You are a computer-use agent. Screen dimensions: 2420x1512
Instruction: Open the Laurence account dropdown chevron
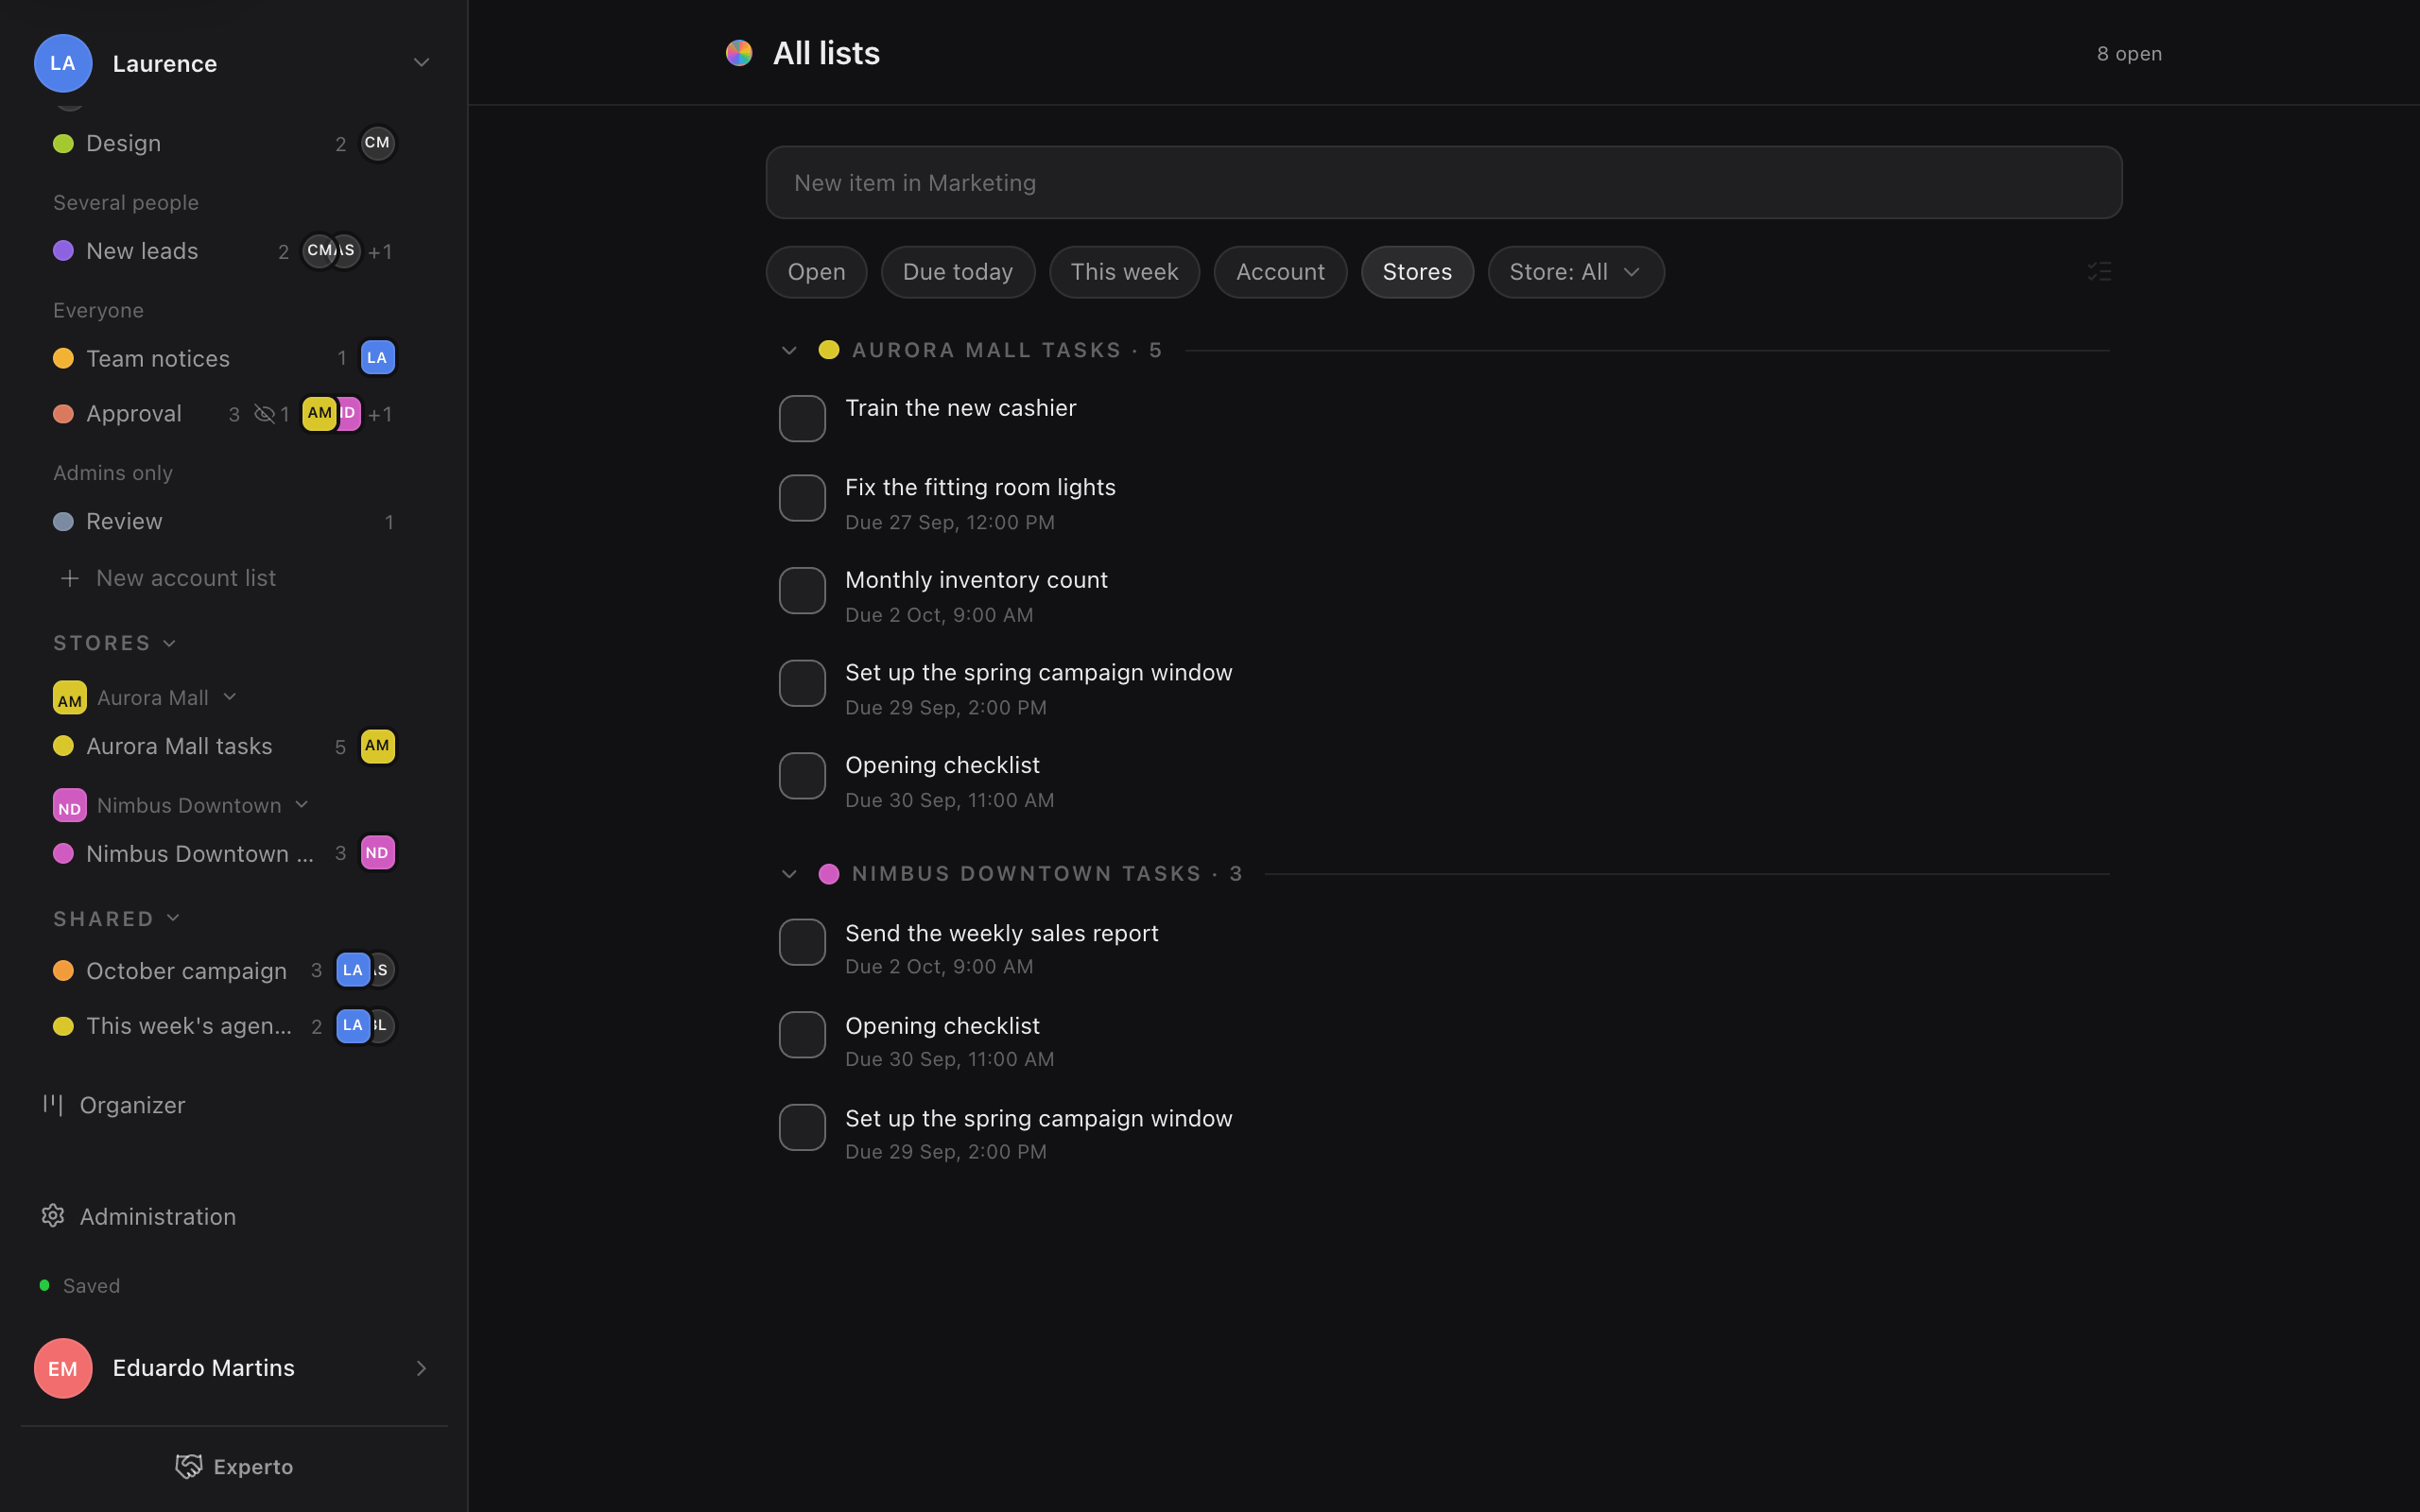click(421, 63)
